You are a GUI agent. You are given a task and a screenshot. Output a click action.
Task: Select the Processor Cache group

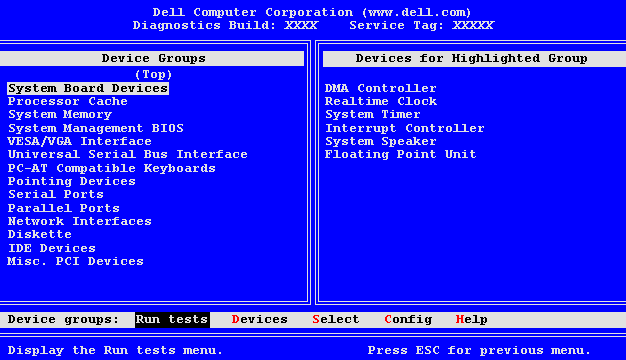(x=67, y=101)
